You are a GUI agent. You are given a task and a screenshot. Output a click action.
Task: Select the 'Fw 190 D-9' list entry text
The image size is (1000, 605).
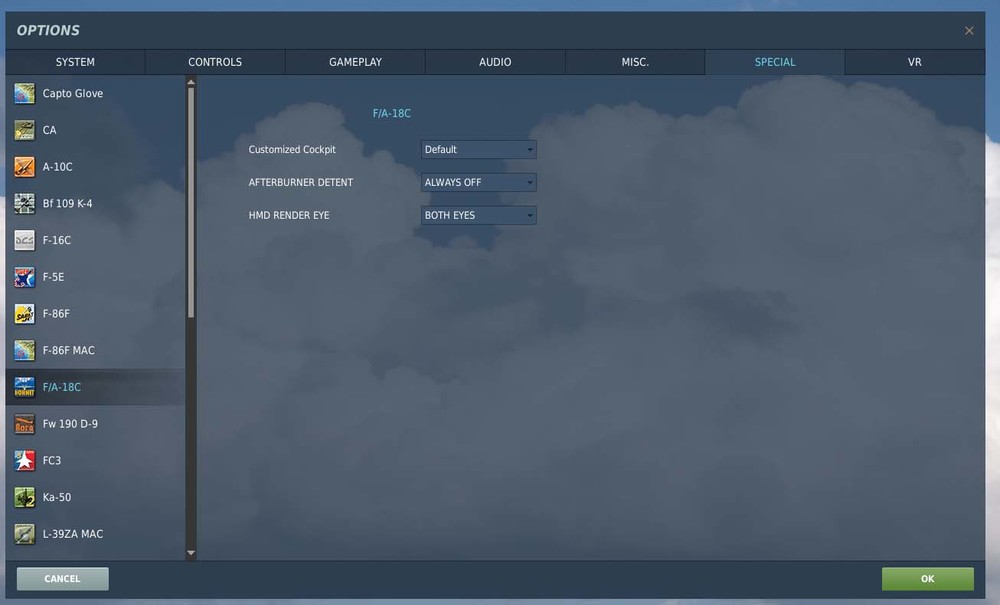click(x=70, y=424)
